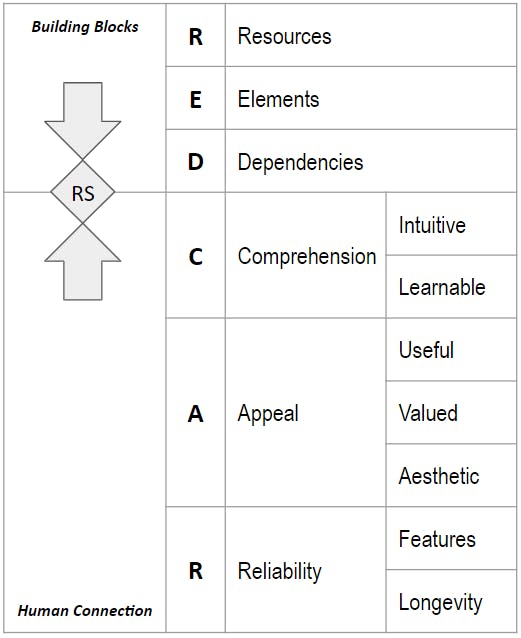The height and width of the screenshot is (638, 521).
Task: Click the Appeal label
Action: pos(268,414)
